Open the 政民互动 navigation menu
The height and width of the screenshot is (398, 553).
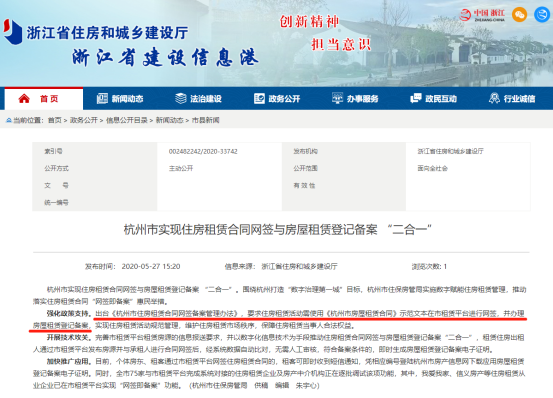pyautogui.click(x=434, y=99)
